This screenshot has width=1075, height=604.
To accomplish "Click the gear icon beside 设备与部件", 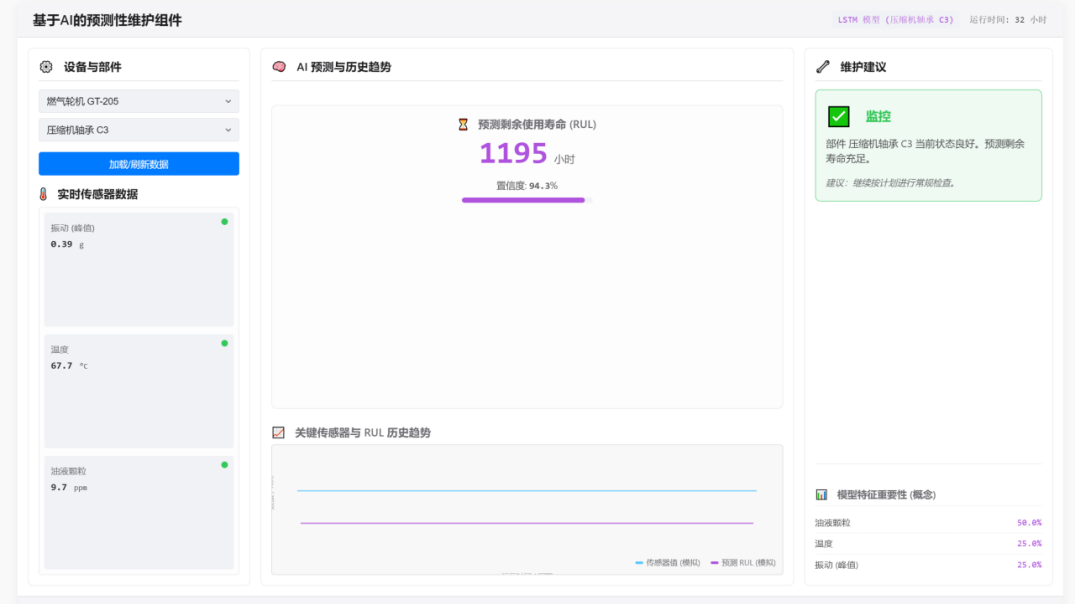I will coord(46,67).
